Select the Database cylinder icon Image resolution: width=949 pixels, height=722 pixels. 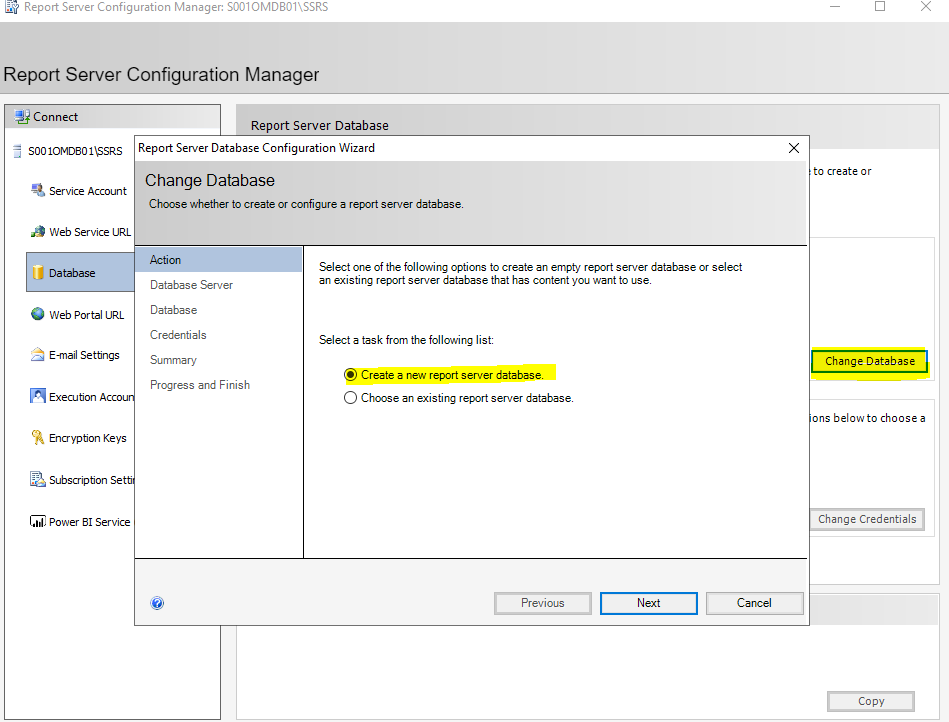click(x=38, y=272)
